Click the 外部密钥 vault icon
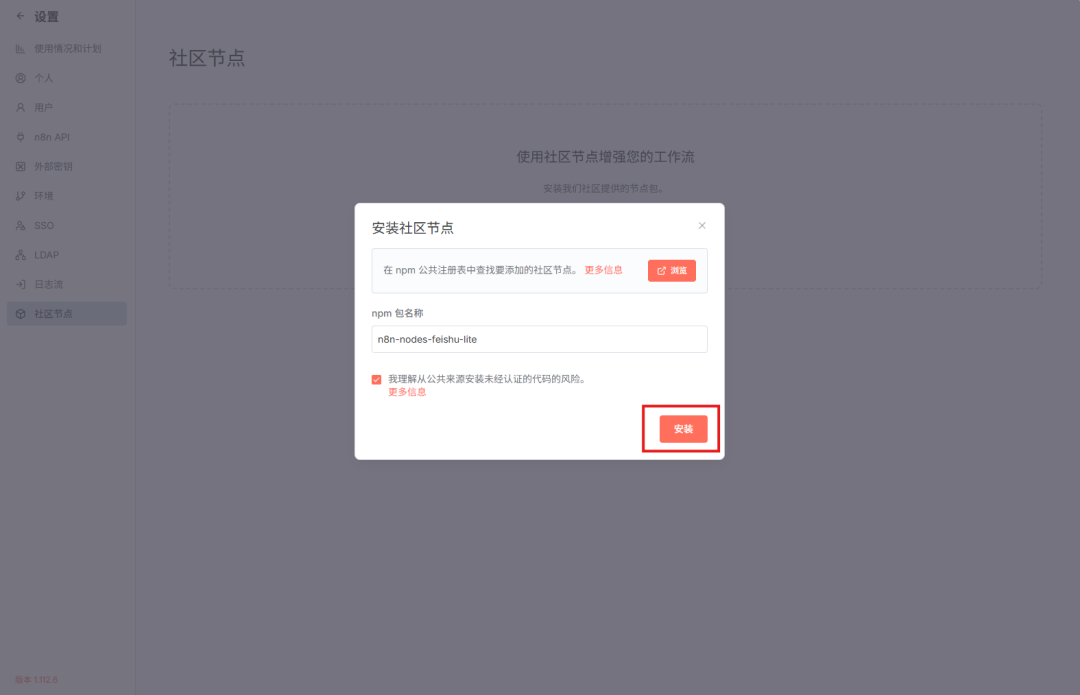Screen dimensions: 1080x695 pyautogui.click(x=20, y=166)
